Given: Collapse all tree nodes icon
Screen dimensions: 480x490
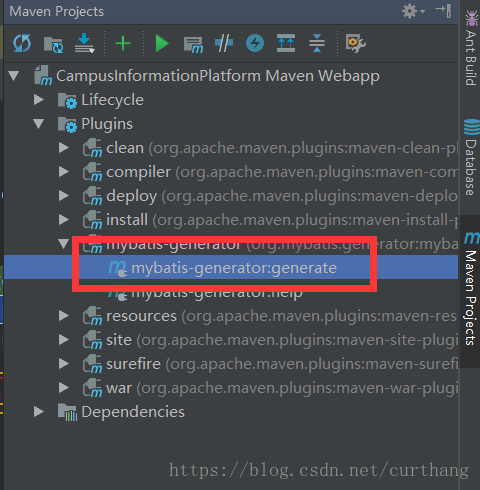Looking at the screenshot, I should [317, 43].
